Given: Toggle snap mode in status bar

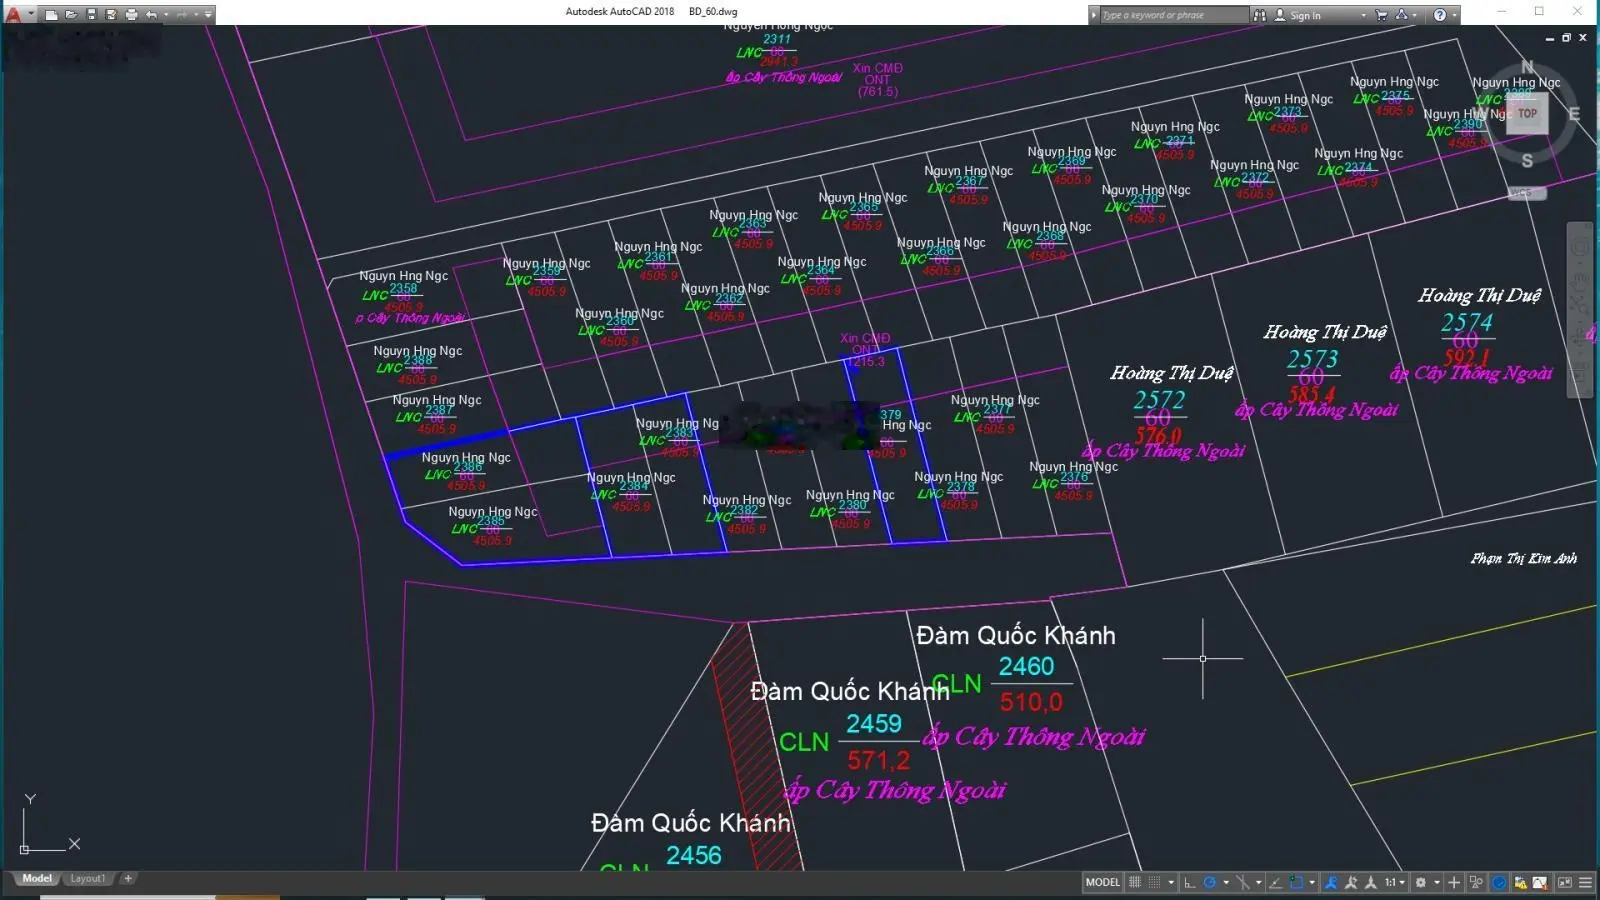Looking at the screenshot, I should [1154, 882].
